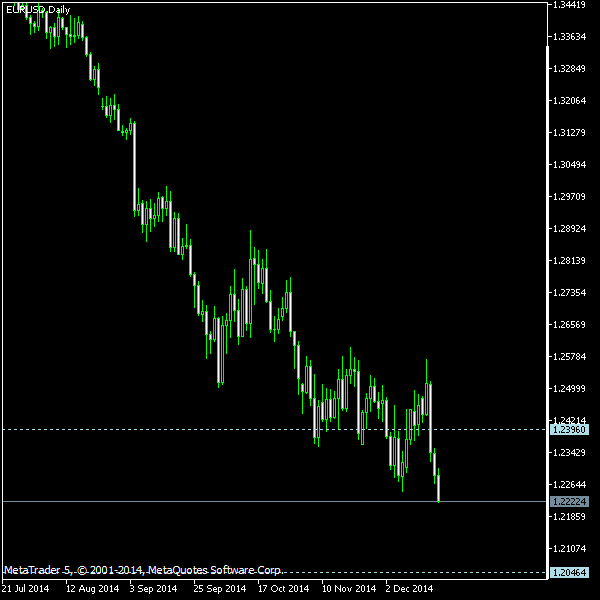The height and width of the screenshot is (600, 600).
Task: Click the long bearish candle dropping from 1.31279 to 1.29400
Action: [x=134, y=167]
